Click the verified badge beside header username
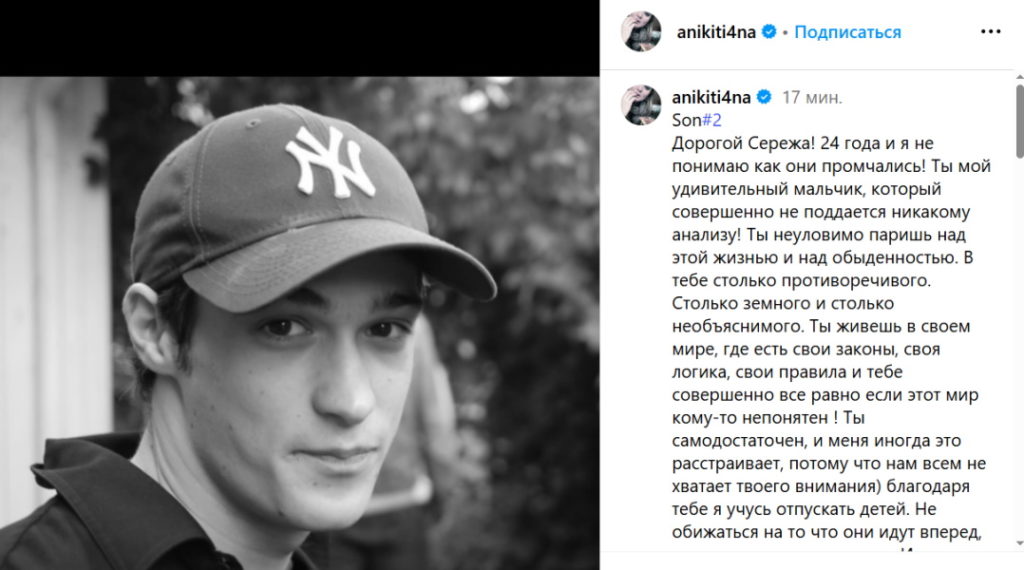The image size is (1024, 570). coord(769,31)
